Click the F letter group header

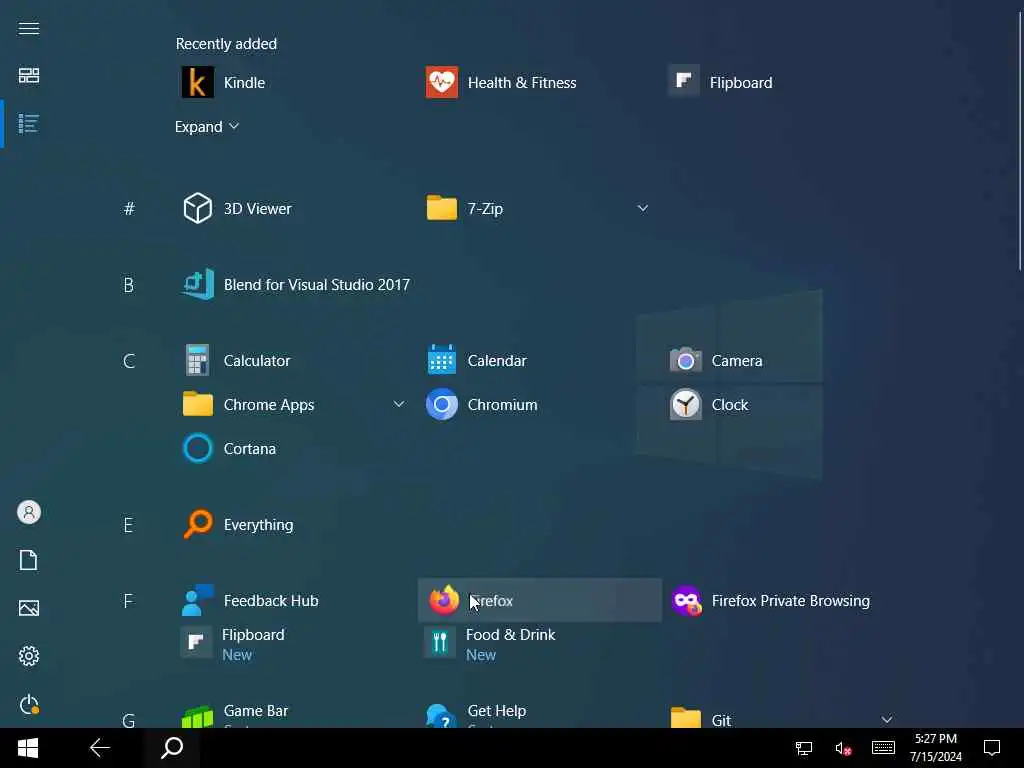pos(129,600)
